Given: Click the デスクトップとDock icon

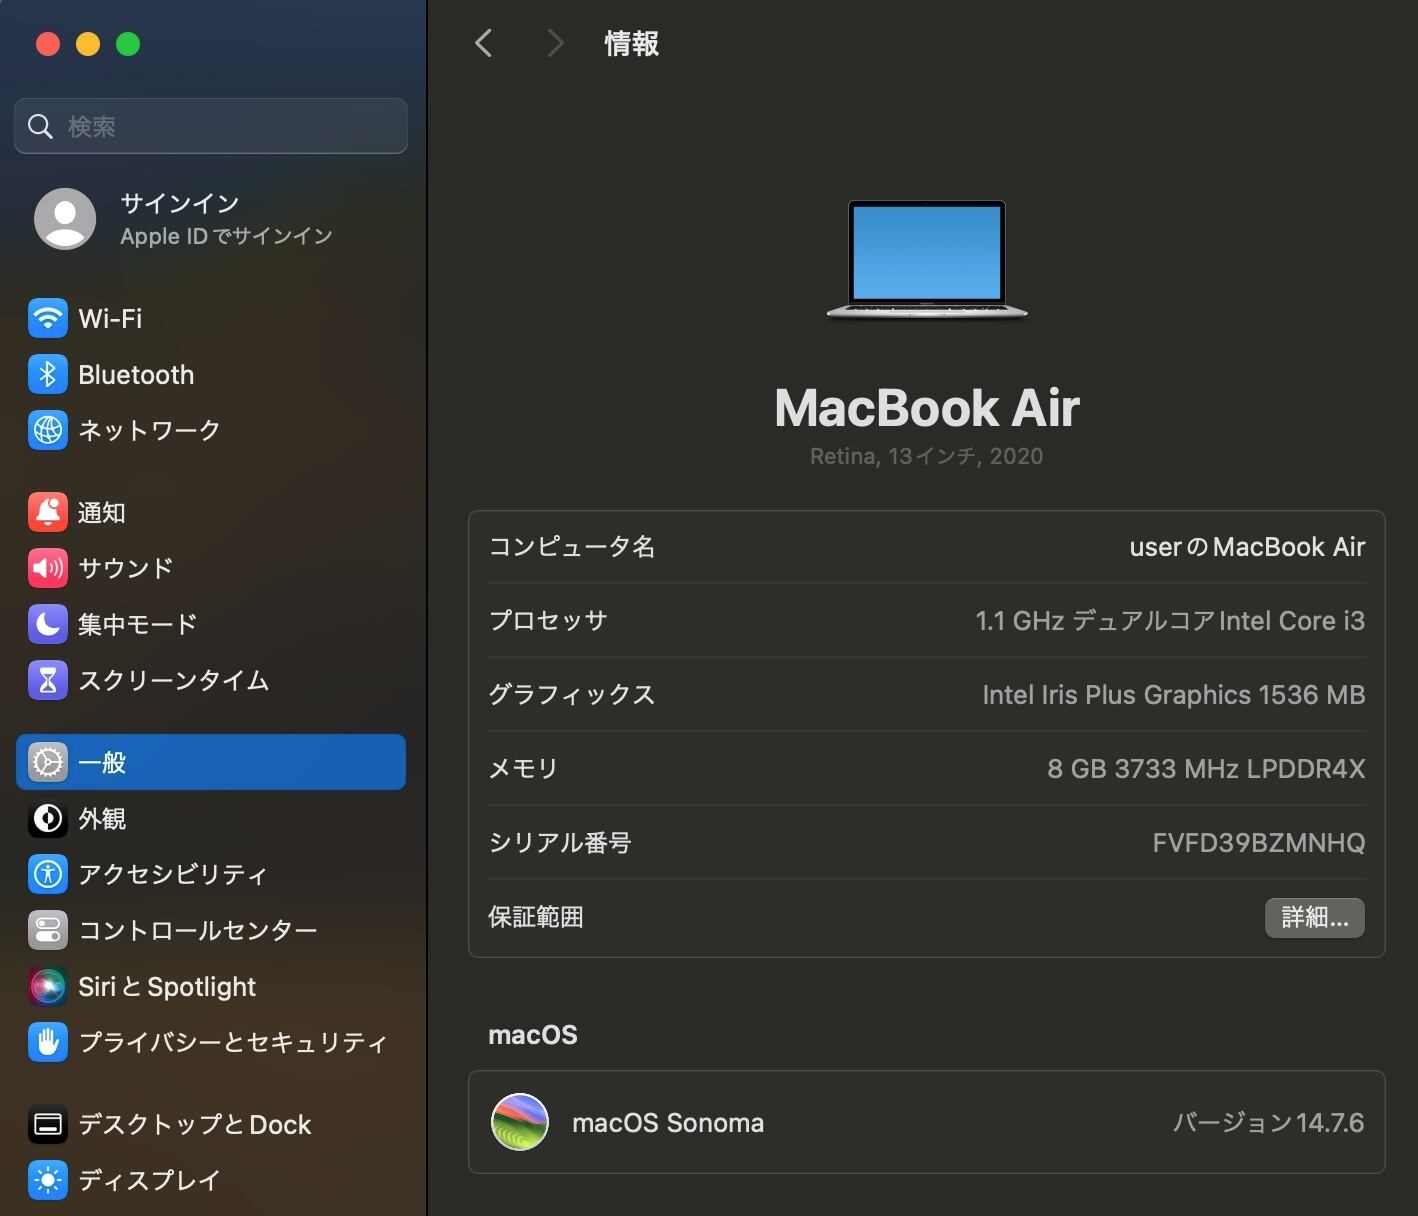Looking at the screenshot, I should coord(47,1125).
